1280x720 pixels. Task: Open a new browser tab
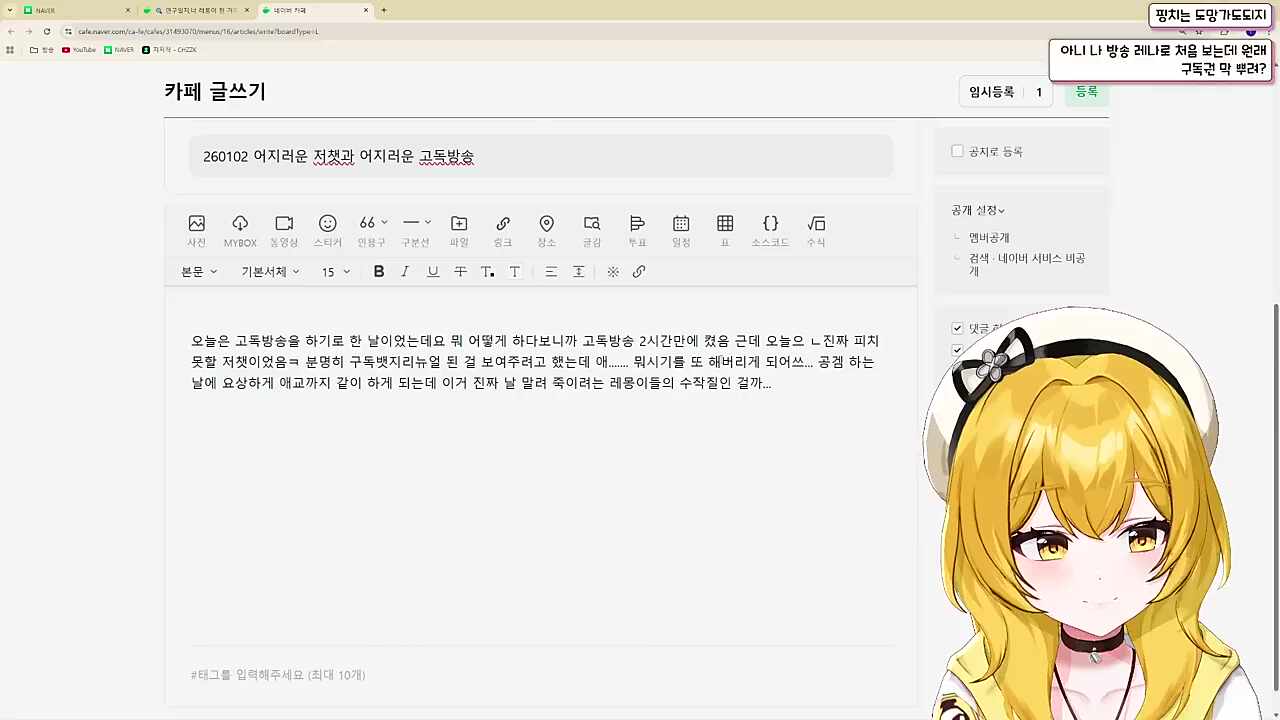384,10
